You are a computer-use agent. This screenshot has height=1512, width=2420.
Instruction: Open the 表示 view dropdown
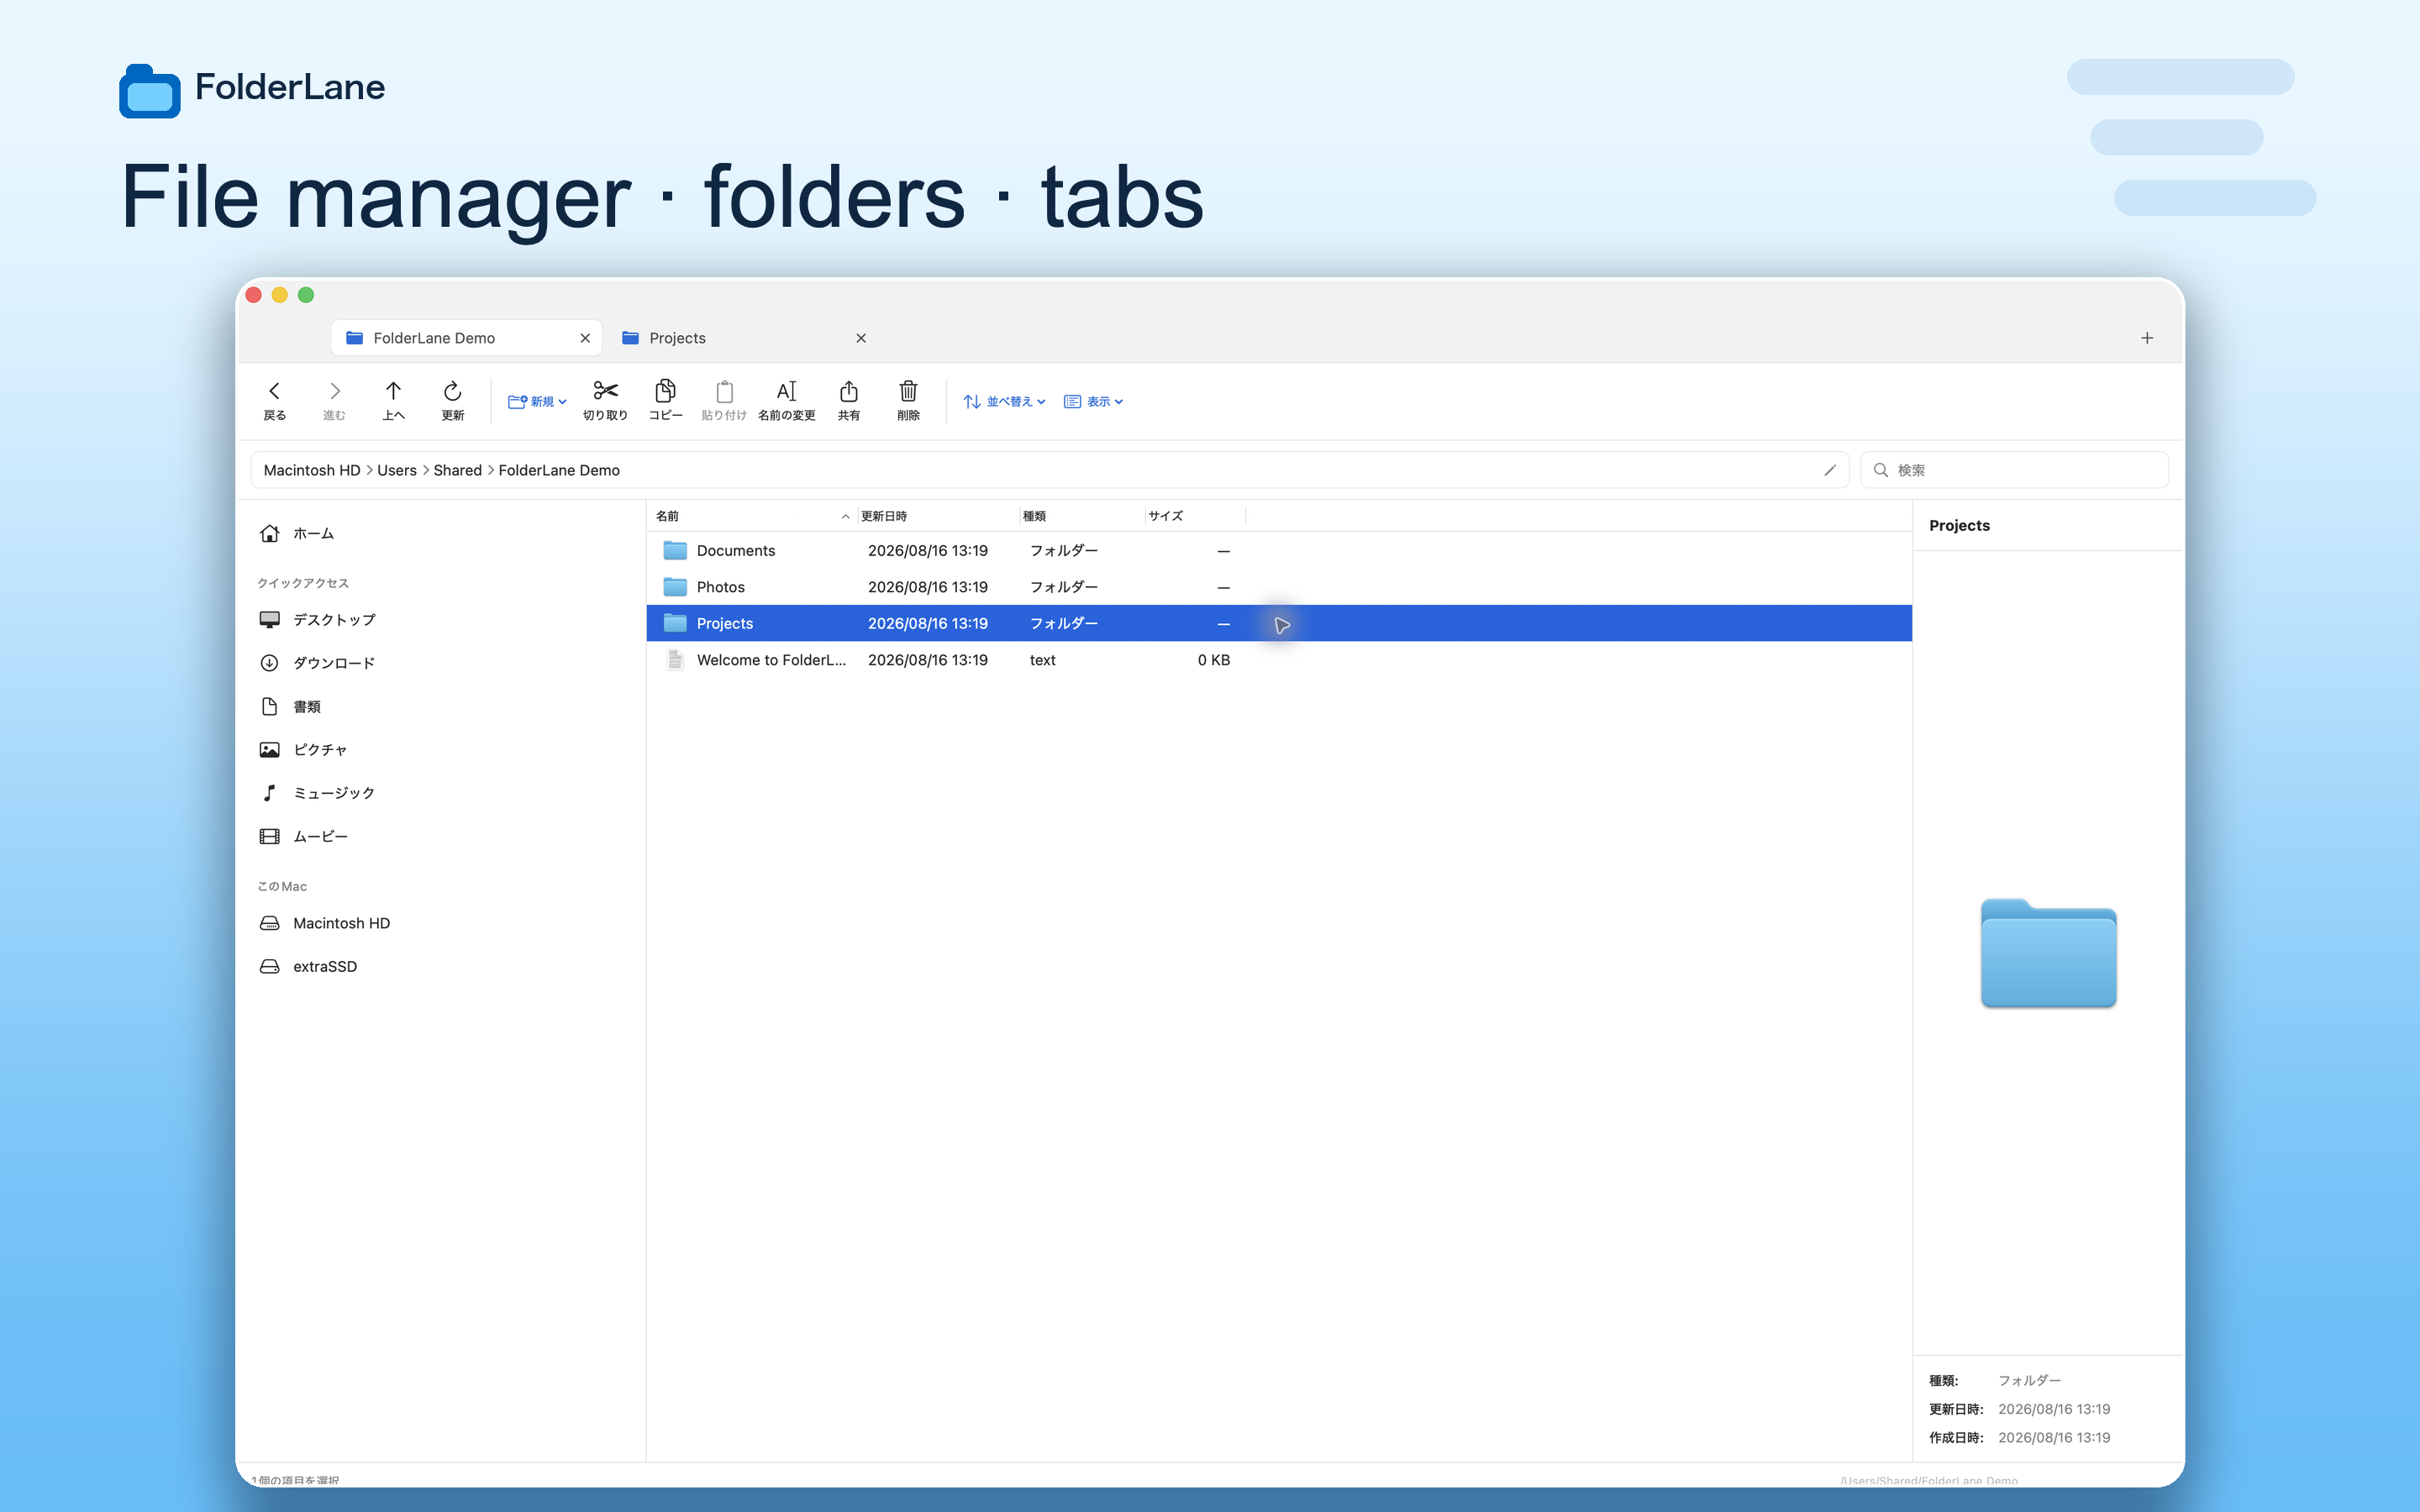tap(1093, 401)
